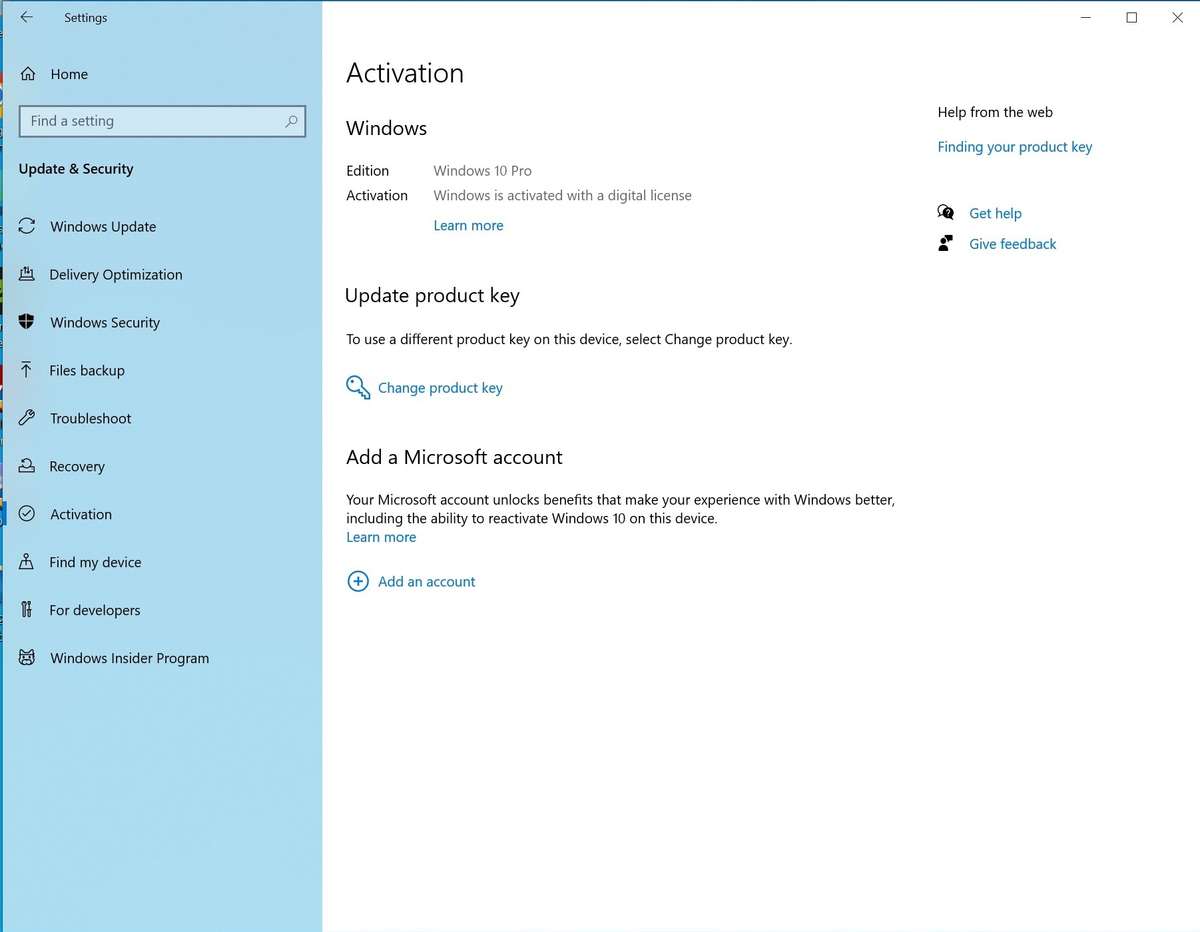Image resolution: width=1200 pixels, height=932 pixels.
Task: Click the Windows Insider Program cat icon
Action: [x=28, y=658]
